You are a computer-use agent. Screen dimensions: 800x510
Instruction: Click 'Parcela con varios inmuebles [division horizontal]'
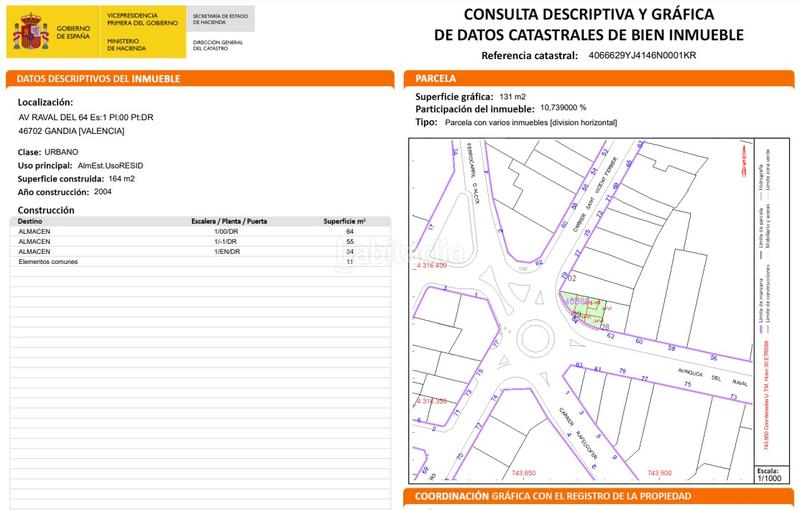coord(531,122)
